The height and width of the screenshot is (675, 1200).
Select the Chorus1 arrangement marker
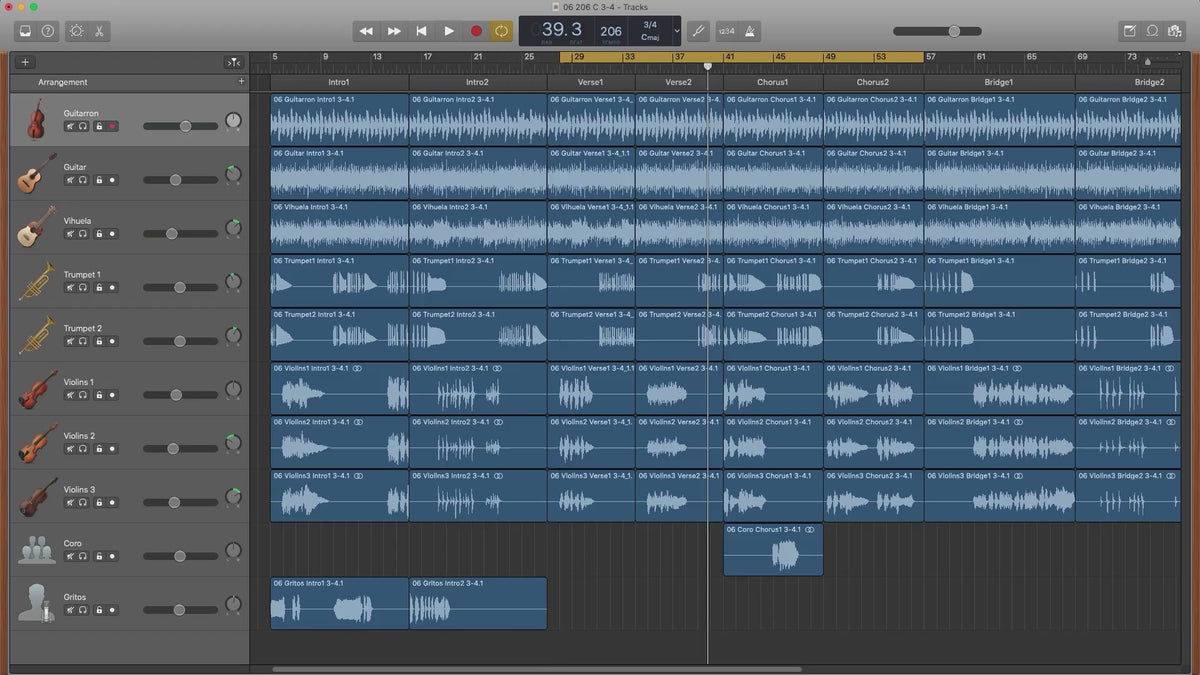tap(772, 82)
